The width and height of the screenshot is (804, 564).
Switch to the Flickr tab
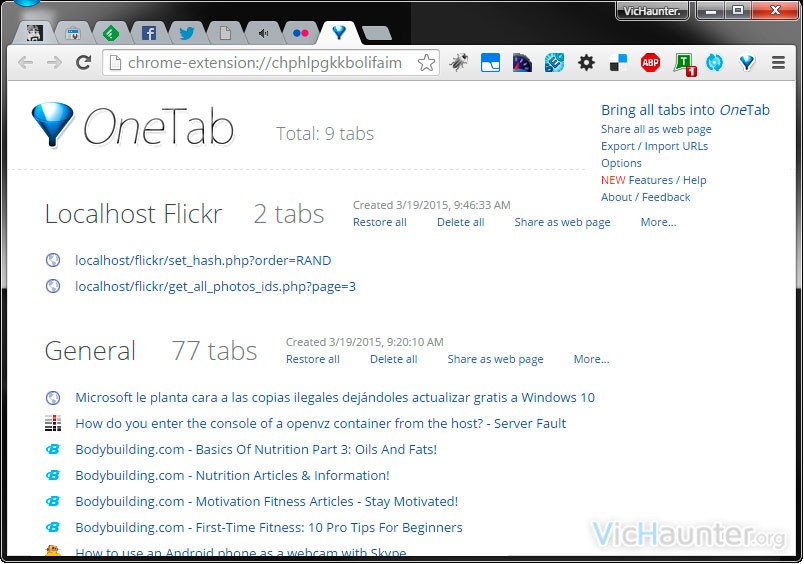tap(300, 33)
